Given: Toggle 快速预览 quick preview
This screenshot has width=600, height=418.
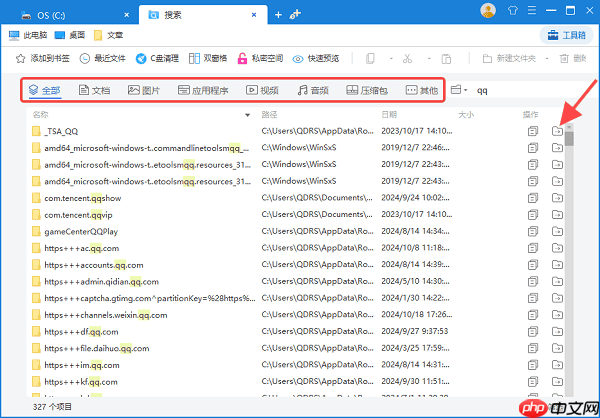Looking at the screenshot, I should (x=316, y=59).
